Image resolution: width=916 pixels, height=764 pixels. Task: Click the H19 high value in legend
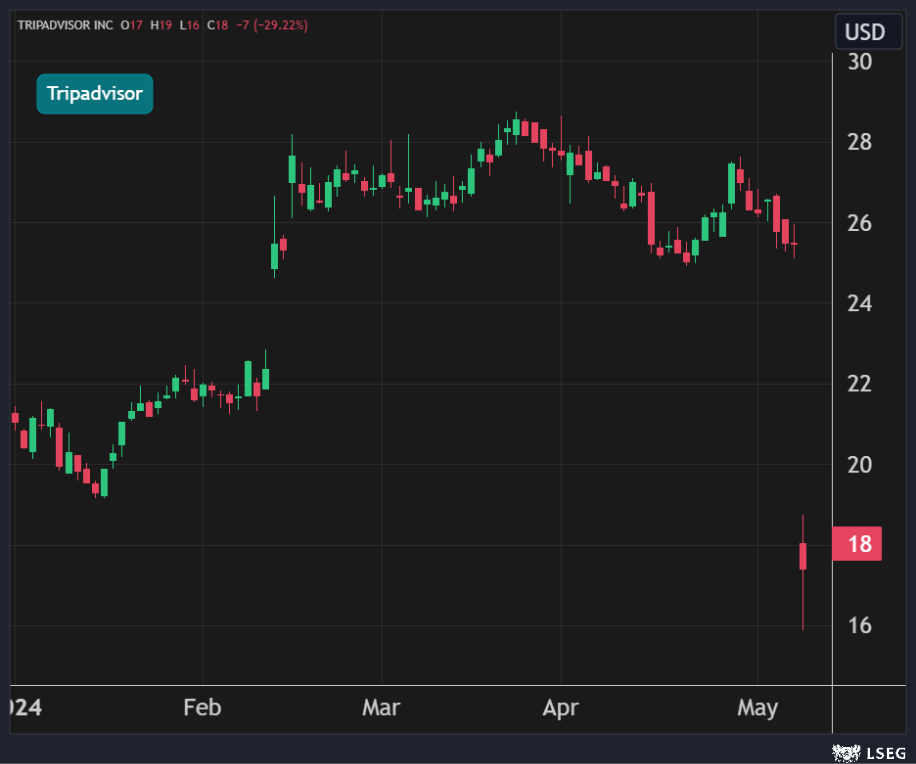[161, 25]
